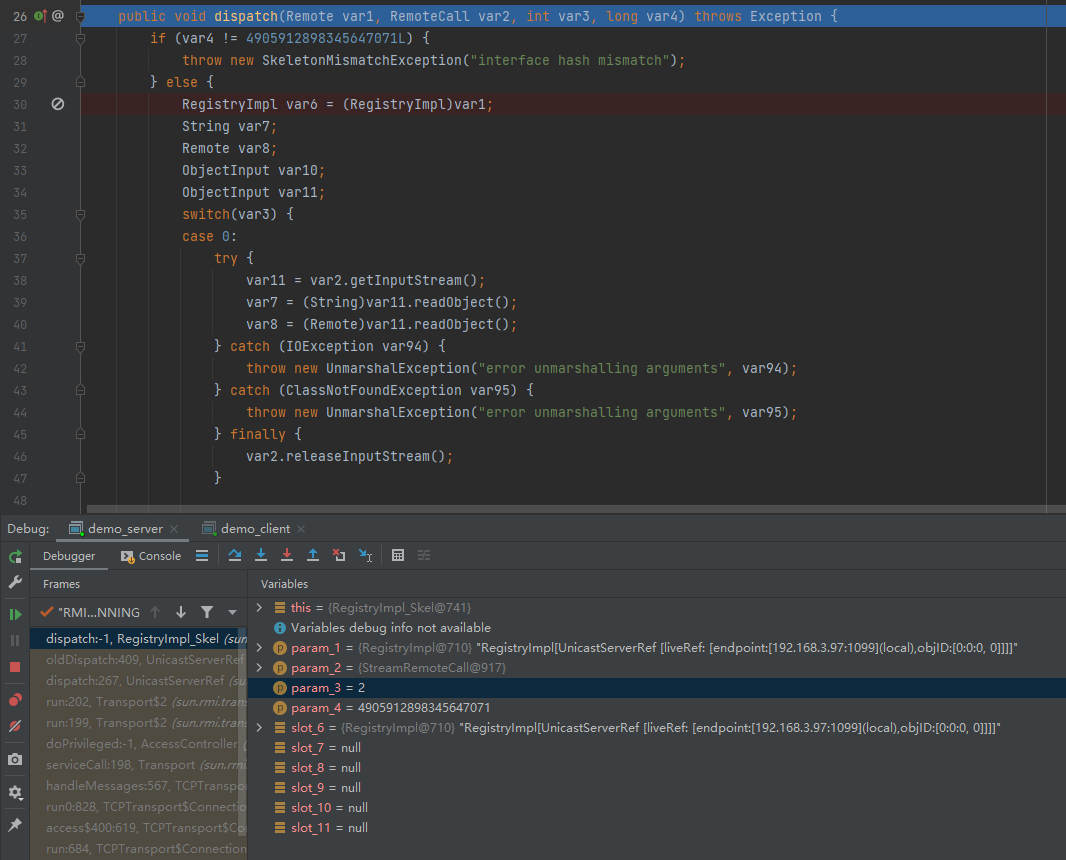Click the SkeletonMismatchException class name in code
The image size is (1066, 860).
pos(362,61)
